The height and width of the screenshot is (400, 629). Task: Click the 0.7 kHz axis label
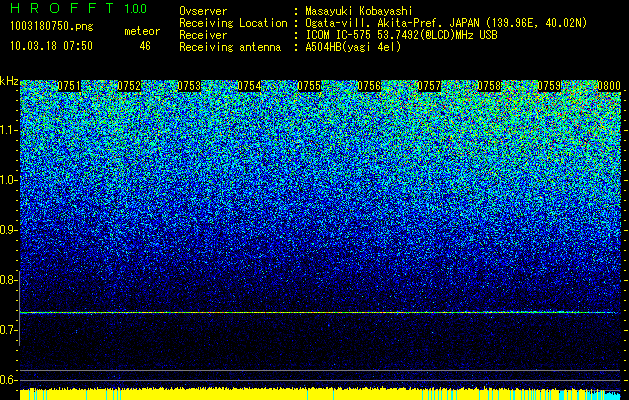[x=8, y=330]
